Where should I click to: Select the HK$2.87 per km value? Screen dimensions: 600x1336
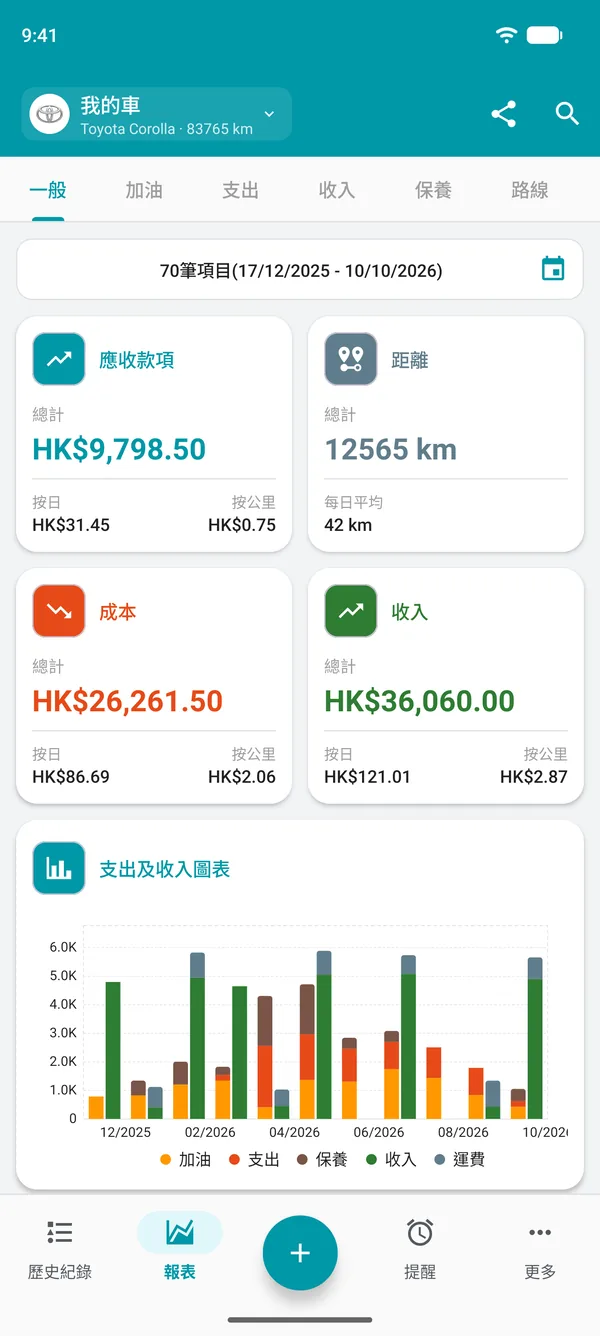click(x=534, y=777)
